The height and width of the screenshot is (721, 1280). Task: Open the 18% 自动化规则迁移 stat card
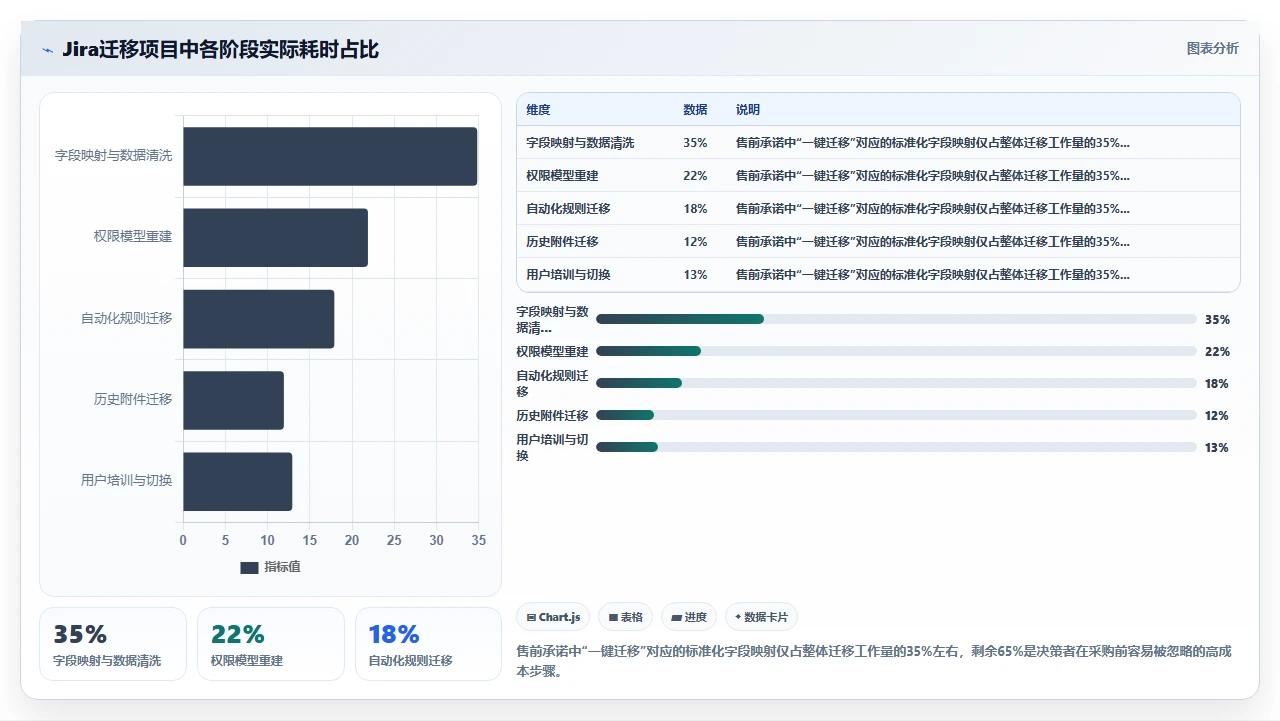click(428, 644)
